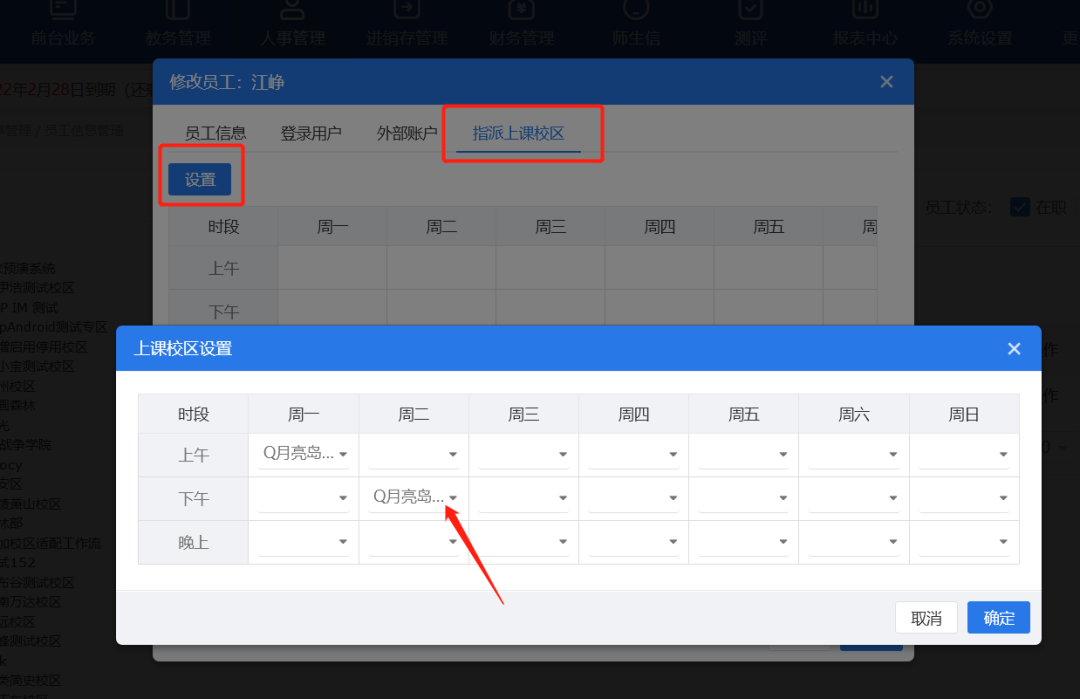The image size is (1080, 699).
Task: Select the 外部账户 tab
Action: pos(407,133)
